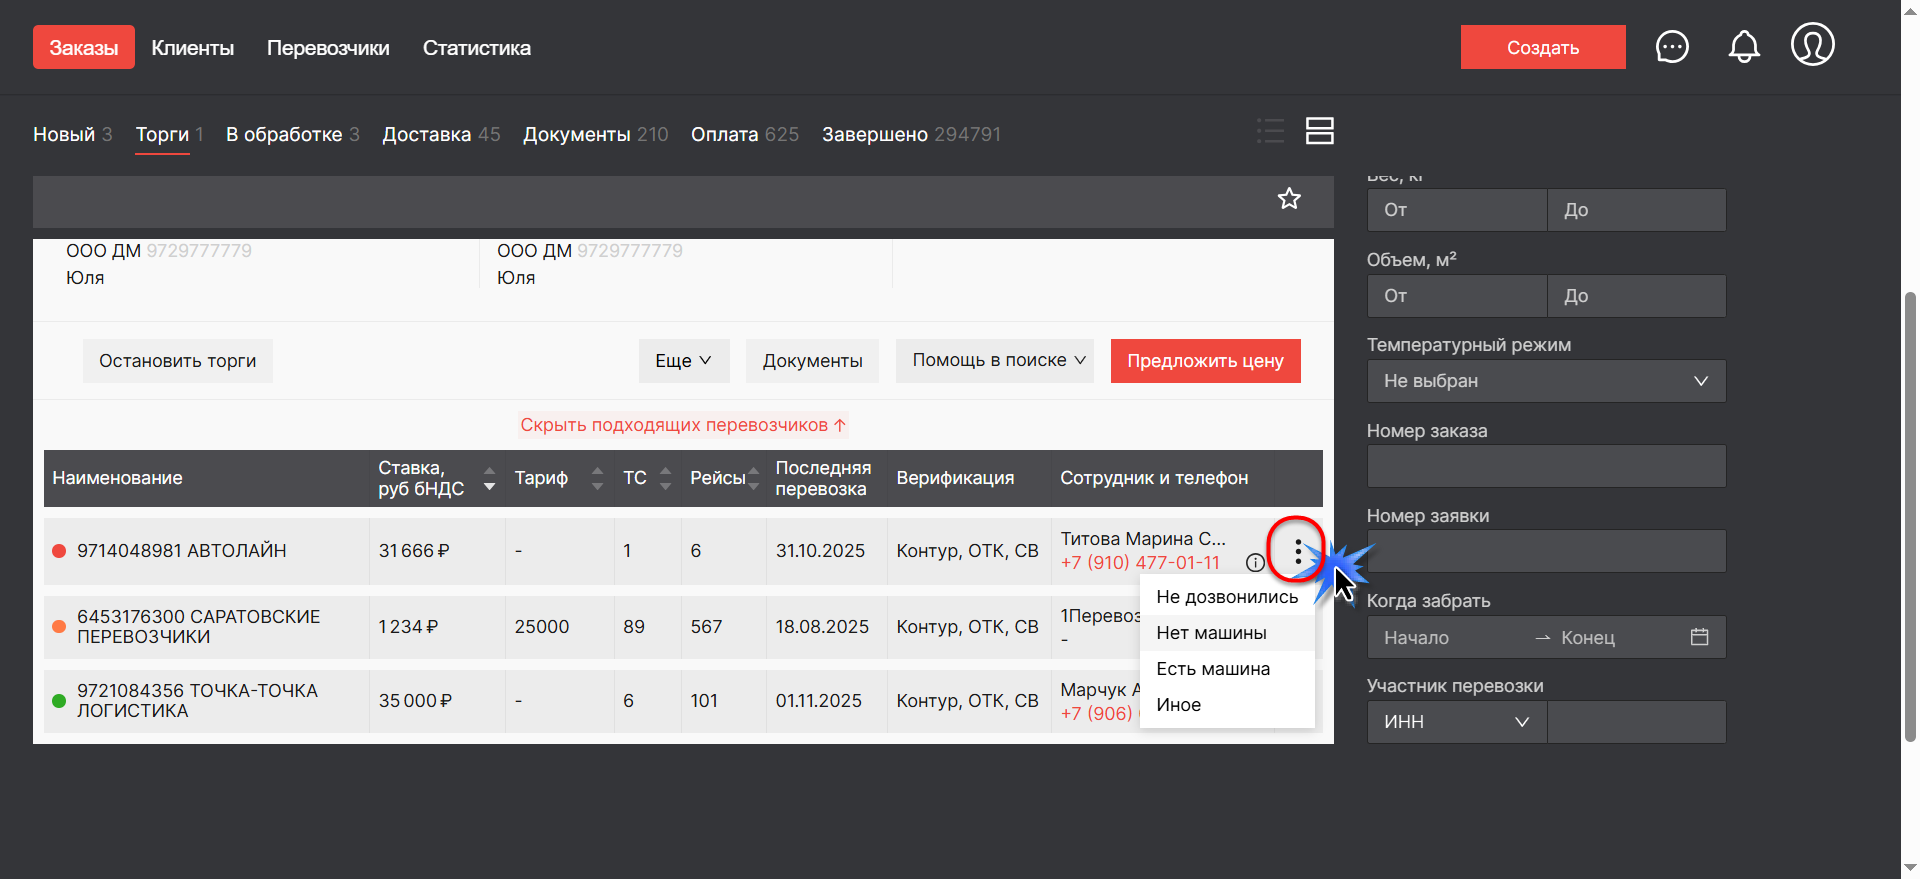Click the Предложить цену button

coord(1205,361)
